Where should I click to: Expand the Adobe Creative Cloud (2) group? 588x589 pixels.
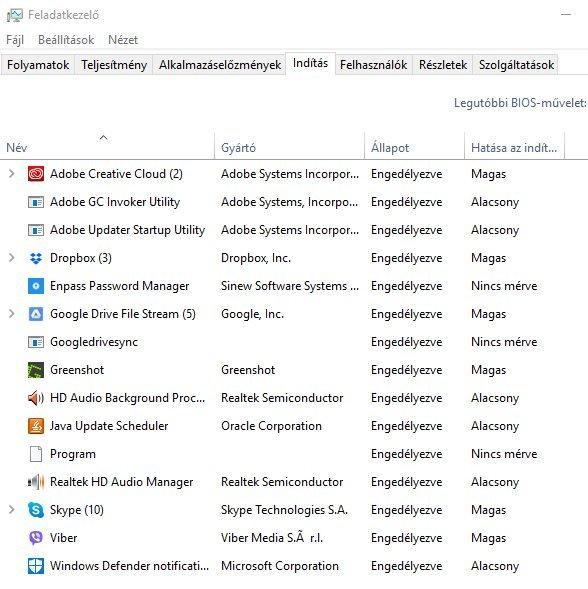point(11,174)
